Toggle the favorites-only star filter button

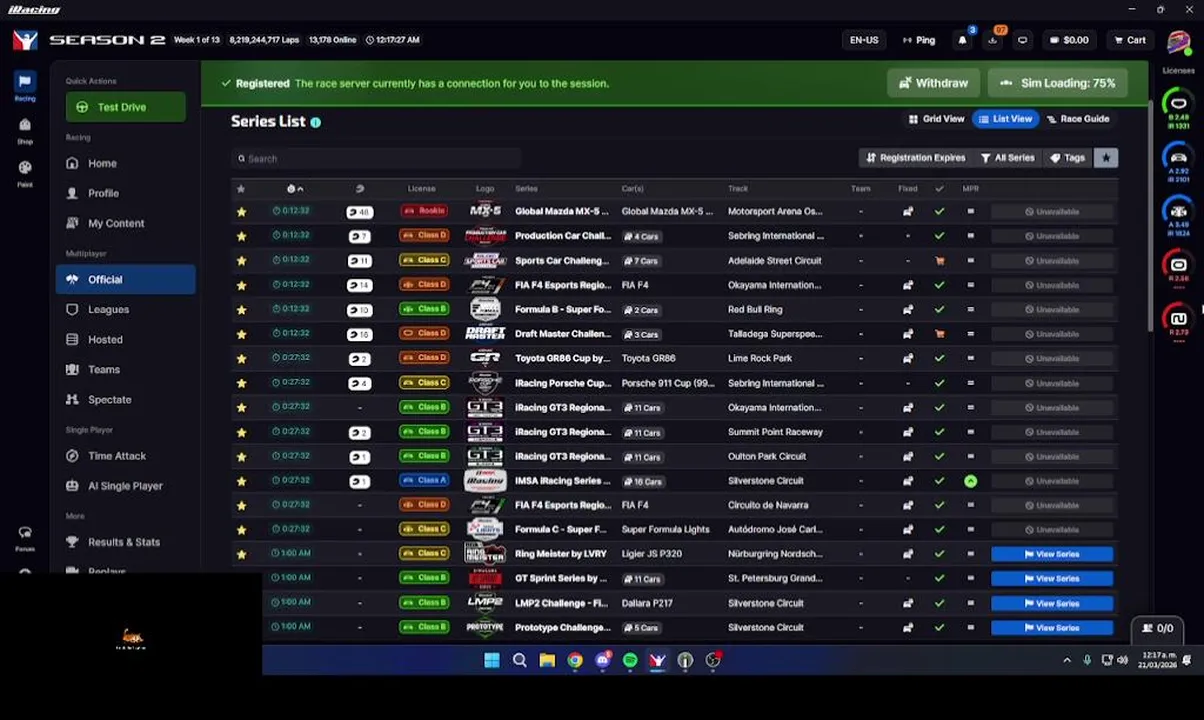click(1106, 158)
